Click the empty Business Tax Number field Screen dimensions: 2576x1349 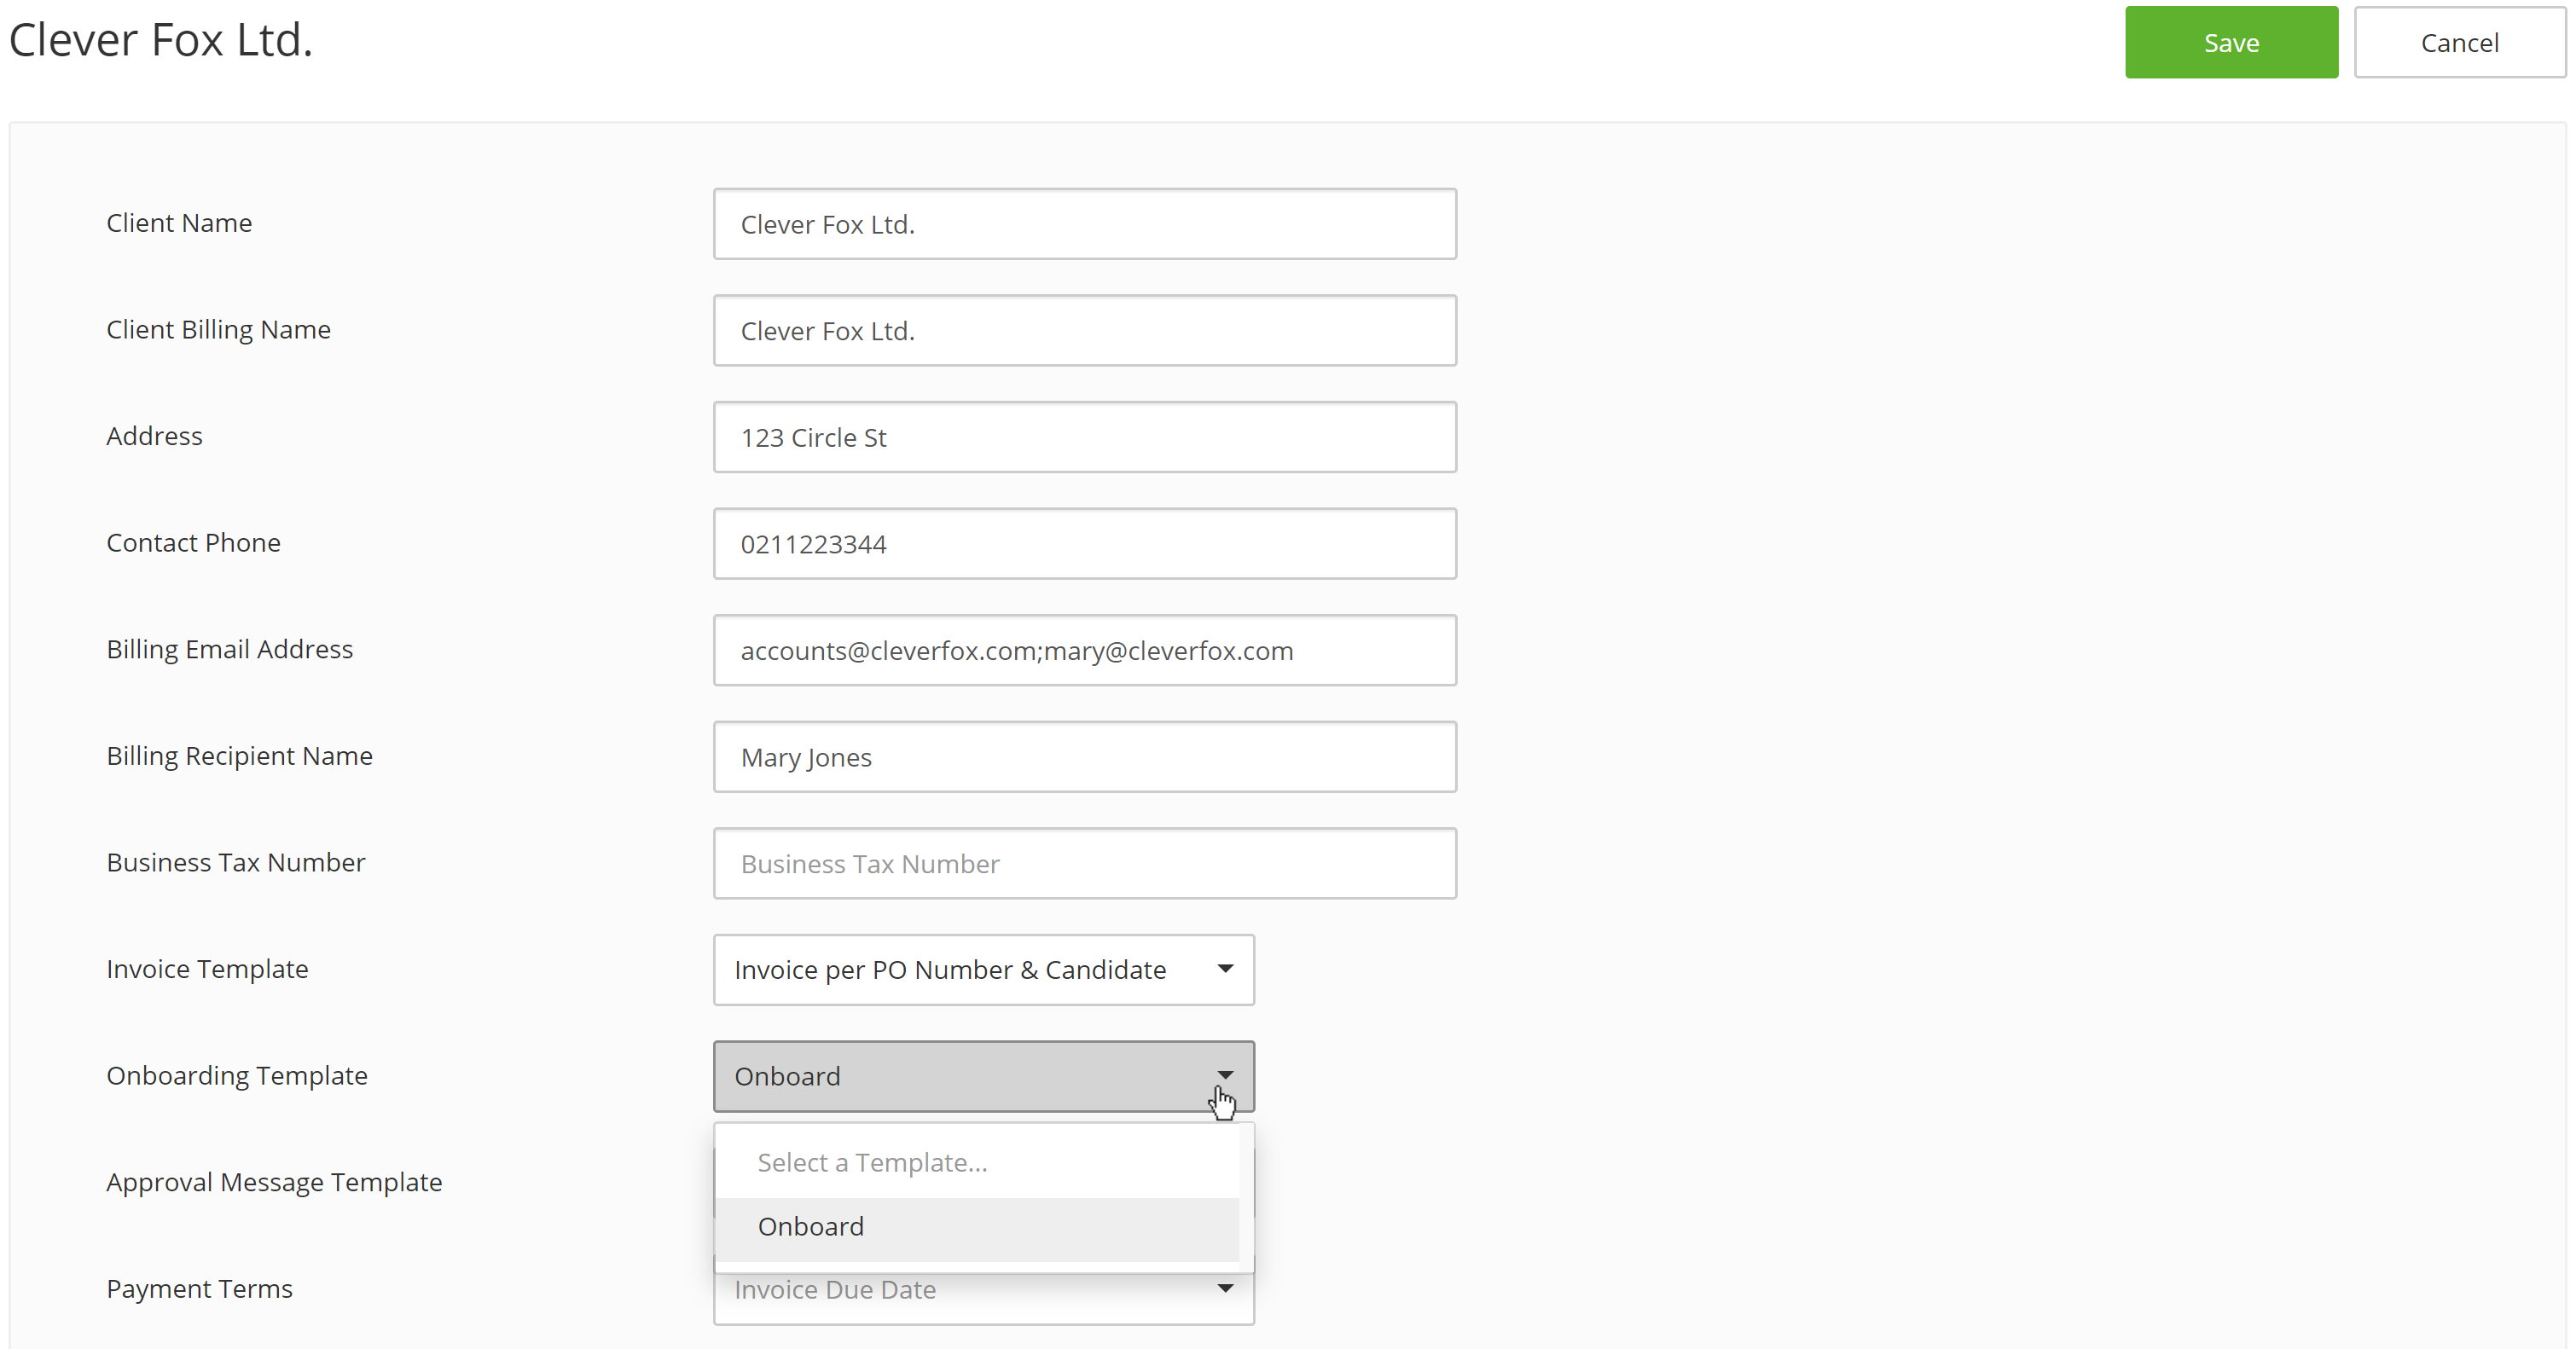click(x=1084, y=864)
